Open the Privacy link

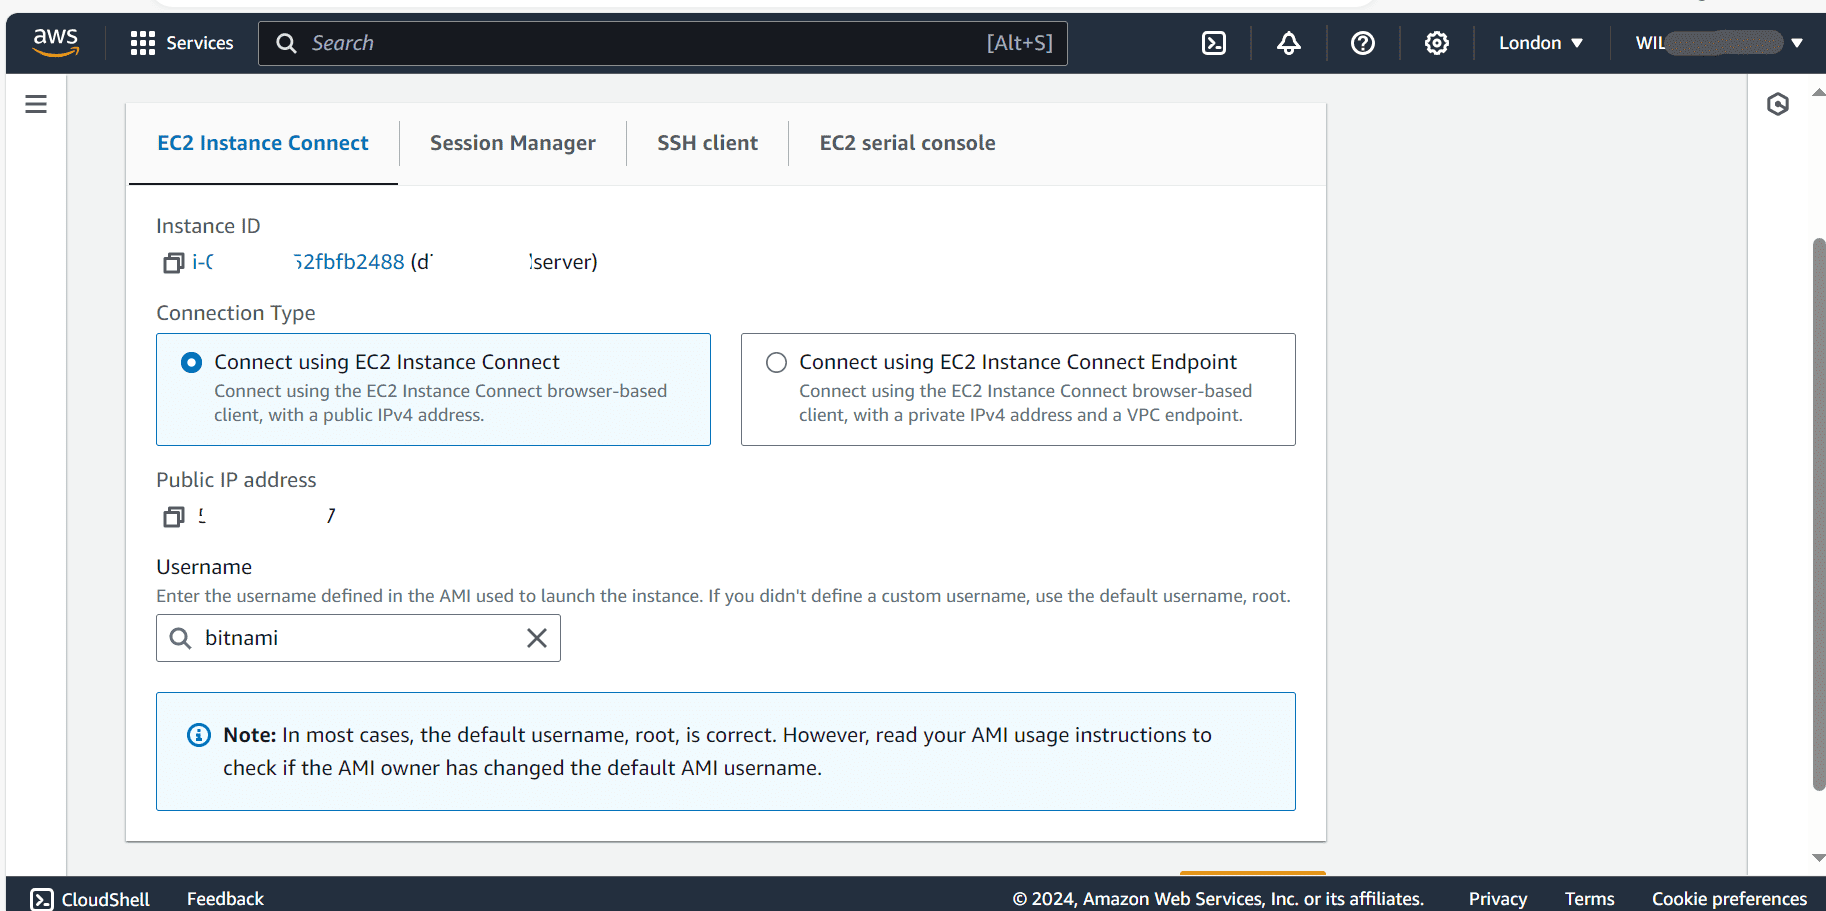pyautogui.click(x=1498, y=899)
